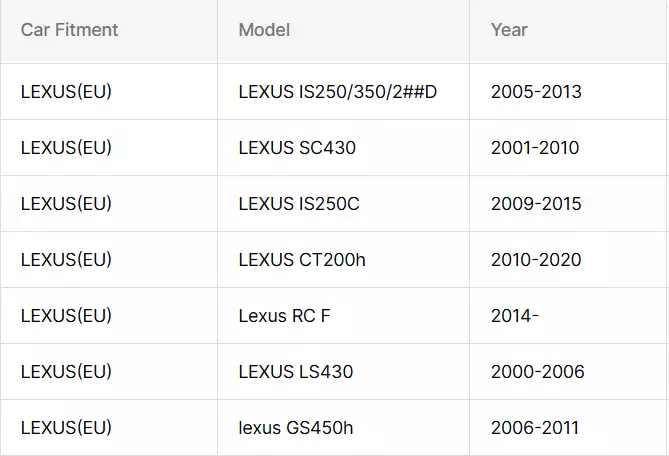Click LEXUS(EU) in the SC430 row
Image resolution: width=669 pixels, height=456 pixels.
66,148
